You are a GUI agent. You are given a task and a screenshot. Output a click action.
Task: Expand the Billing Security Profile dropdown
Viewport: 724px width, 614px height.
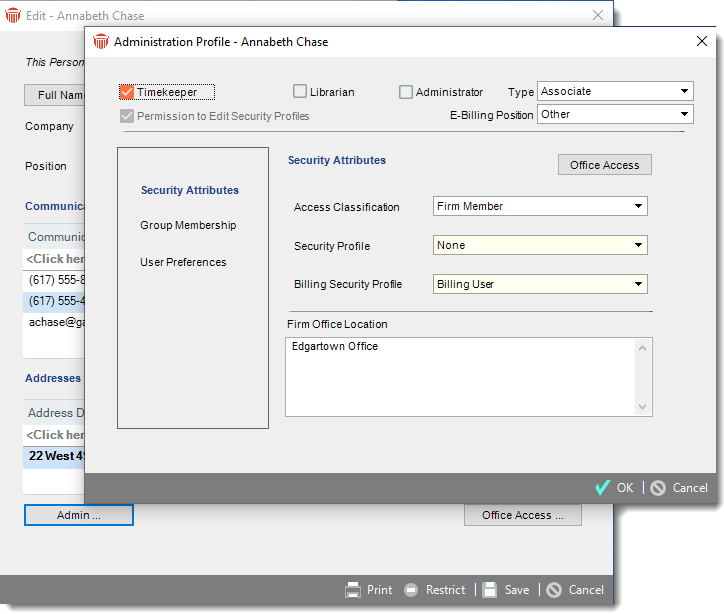(540, 284)
